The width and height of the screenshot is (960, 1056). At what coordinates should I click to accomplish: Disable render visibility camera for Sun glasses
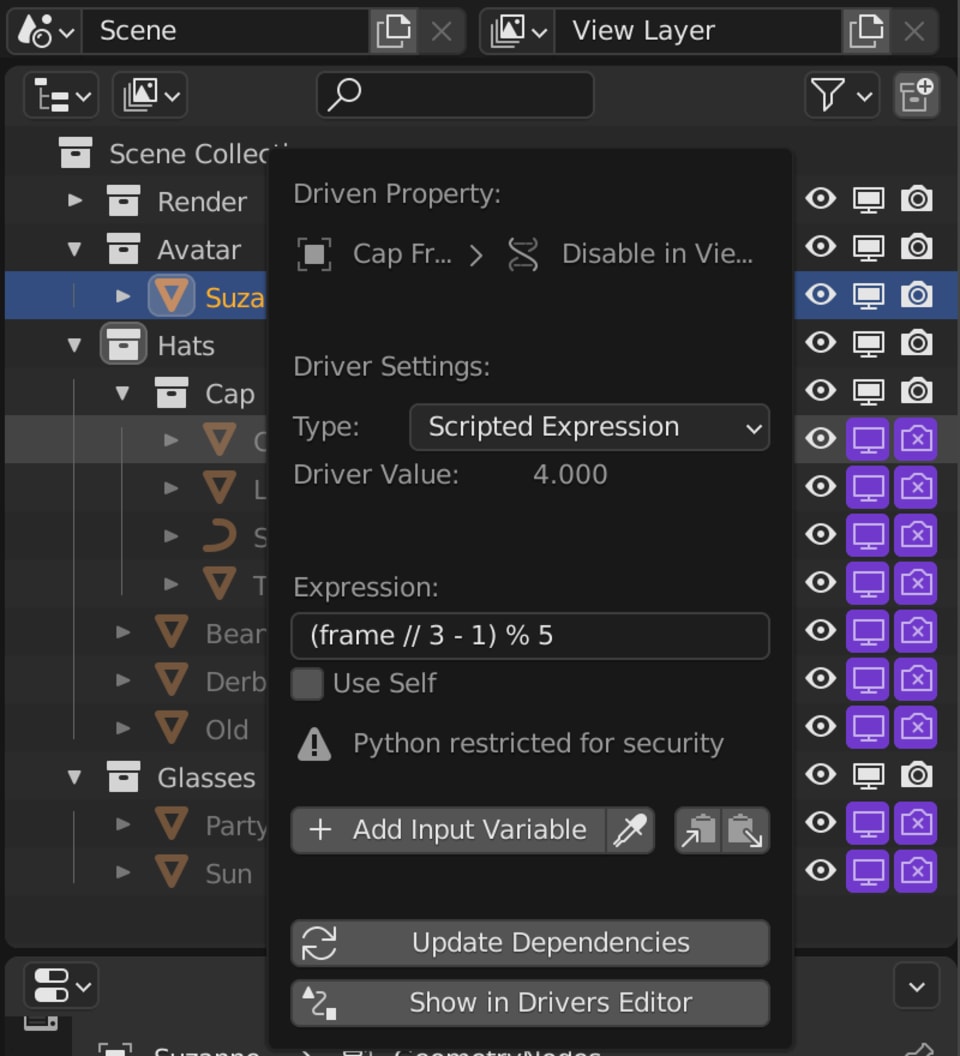[x=916, y=871]
